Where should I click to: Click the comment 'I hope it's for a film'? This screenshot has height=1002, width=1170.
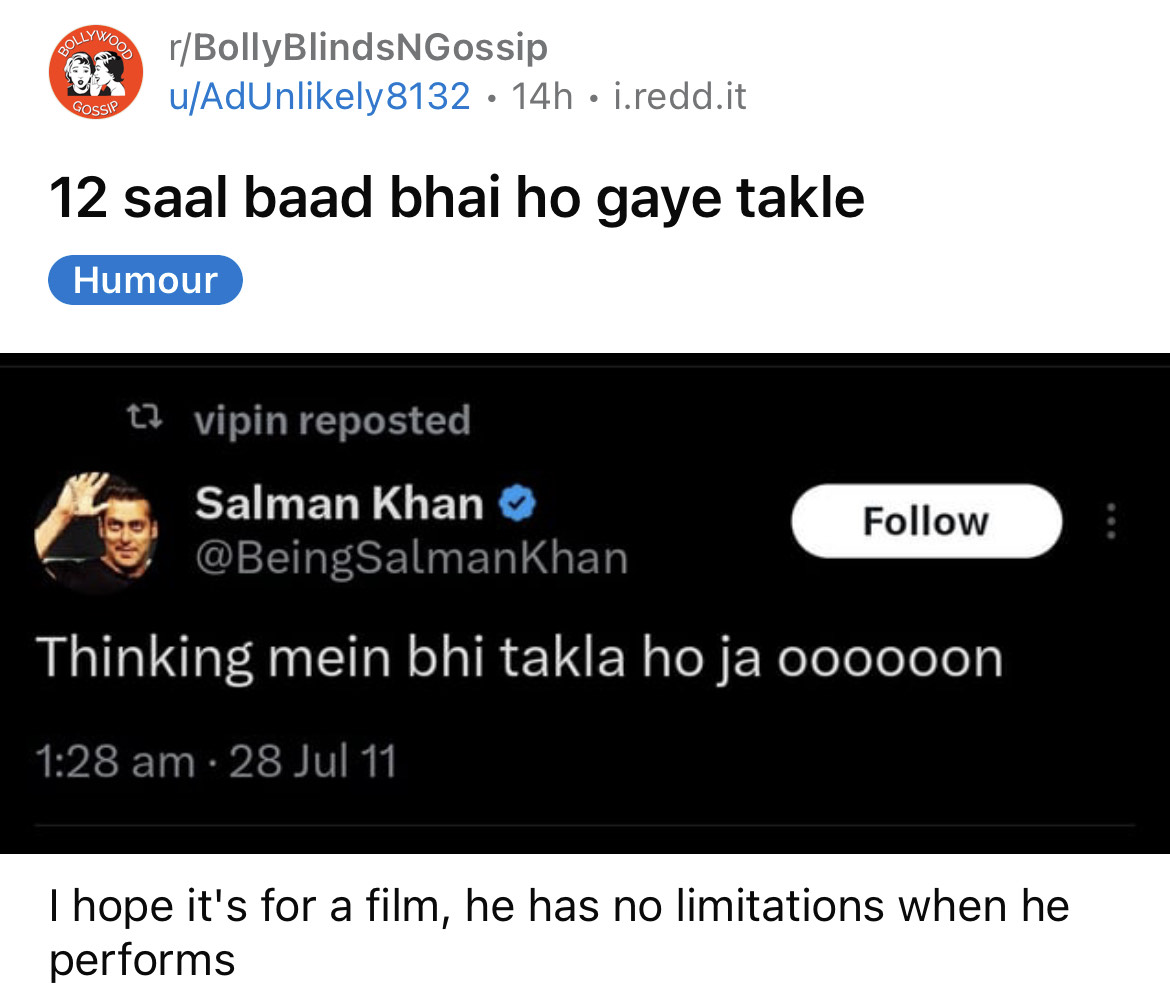point(558,906)
